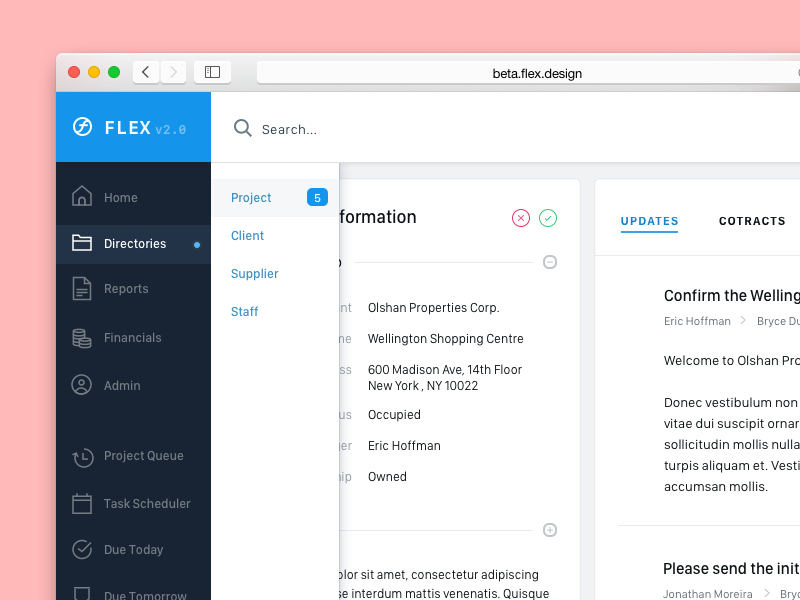This screenshot has height=600, width=800.
Task: Click the Reports document icon
Action: click(x=82, y=289)
